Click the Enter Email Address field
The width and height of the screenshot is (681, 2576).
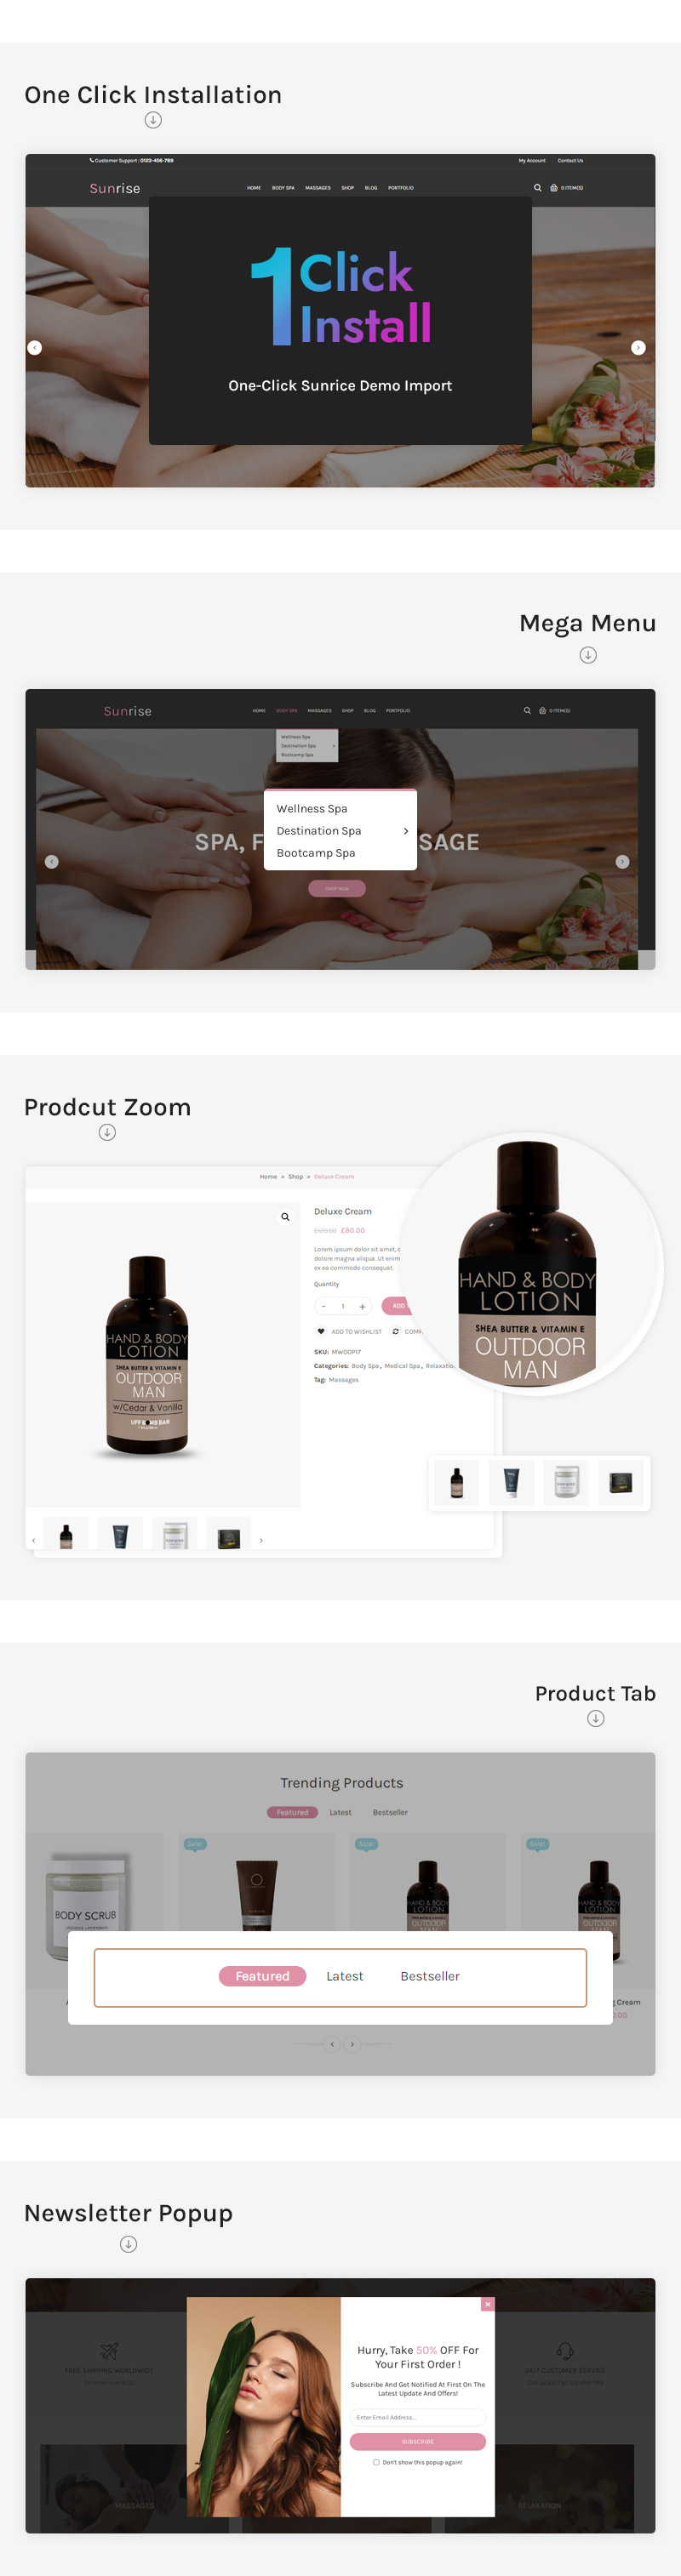418,2417
